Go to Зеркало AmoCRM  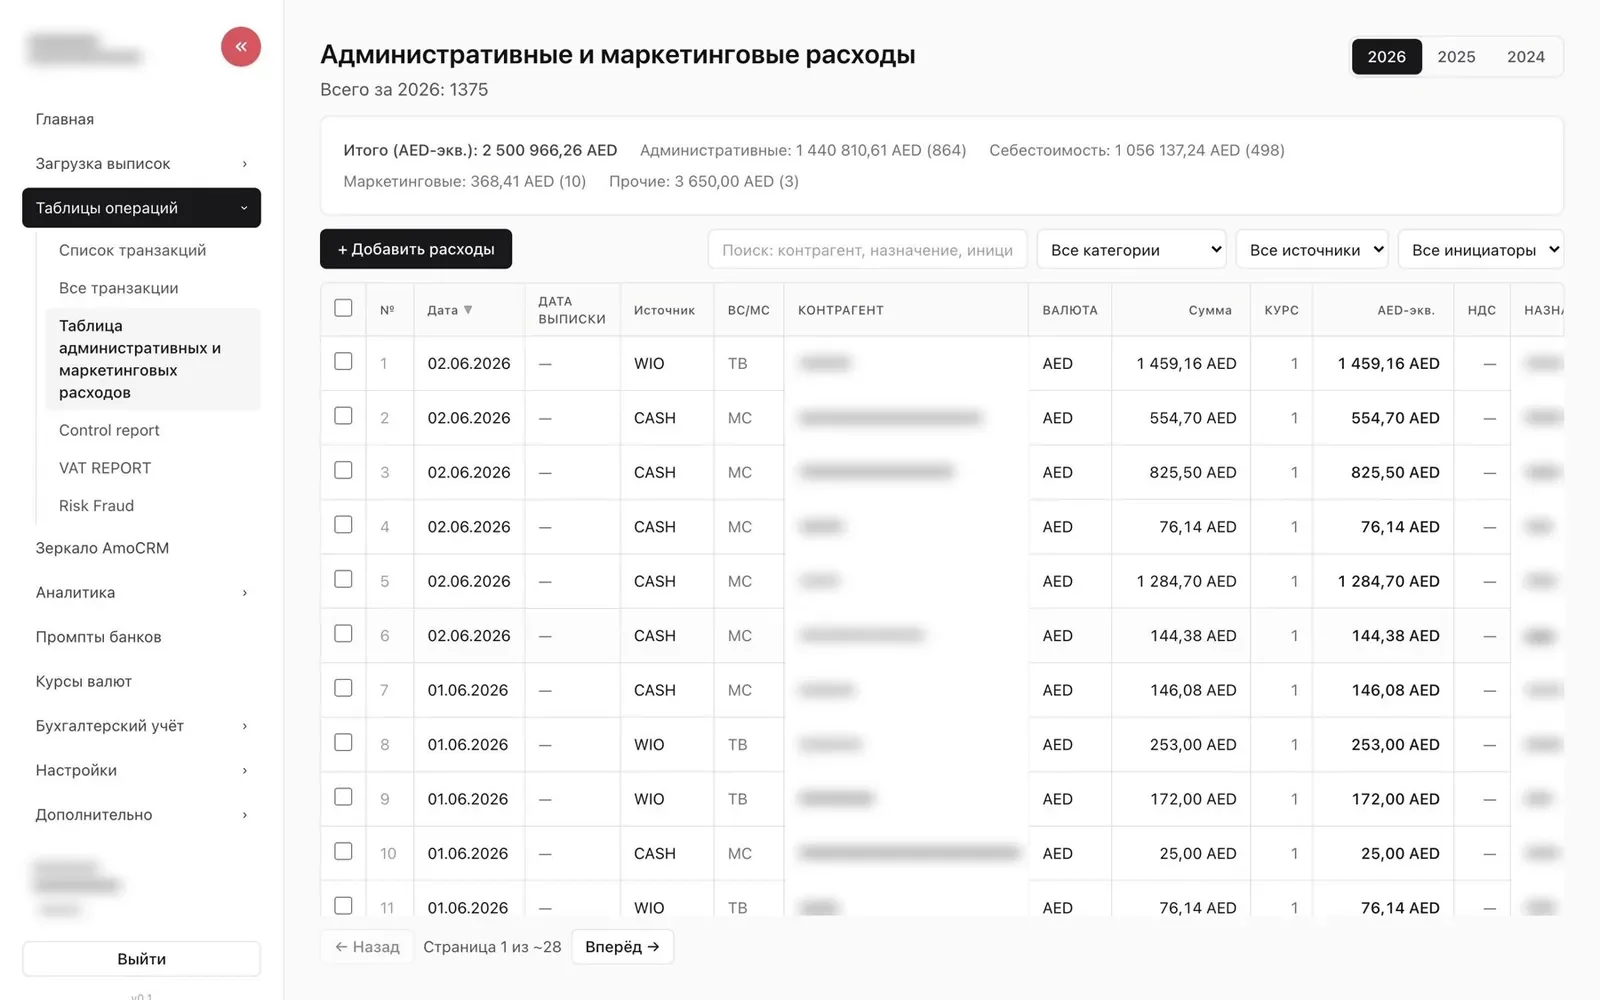(x=141, y=548)
